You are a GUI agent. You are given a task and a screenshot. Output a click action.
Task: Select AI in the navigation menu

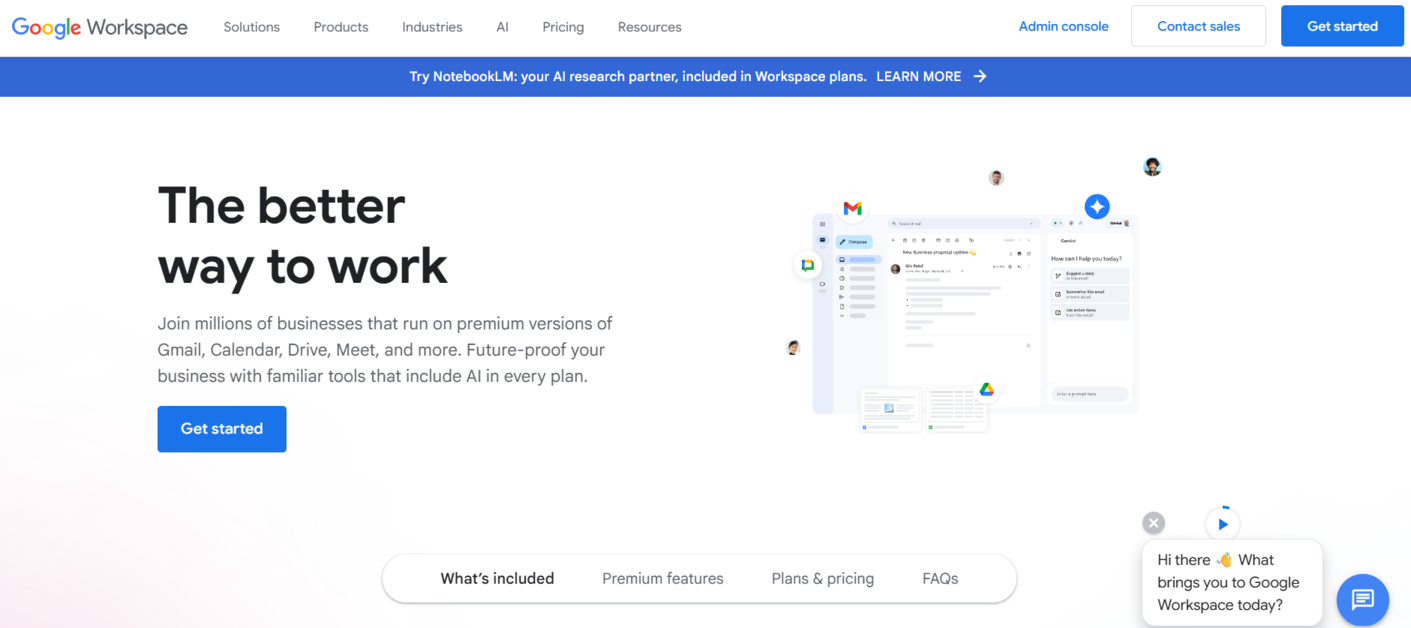(x=502, y=27)
